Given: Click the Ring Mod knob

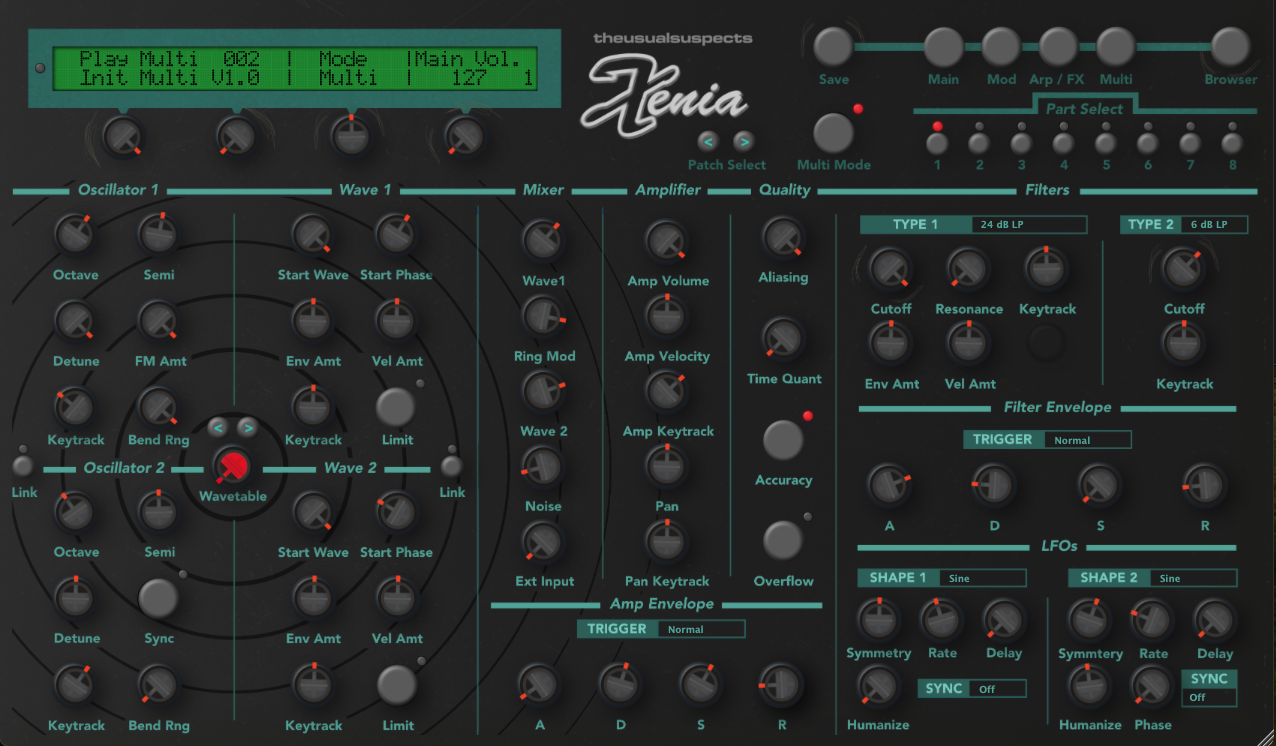Looking at the screenshot, I should tap(542, 316).
